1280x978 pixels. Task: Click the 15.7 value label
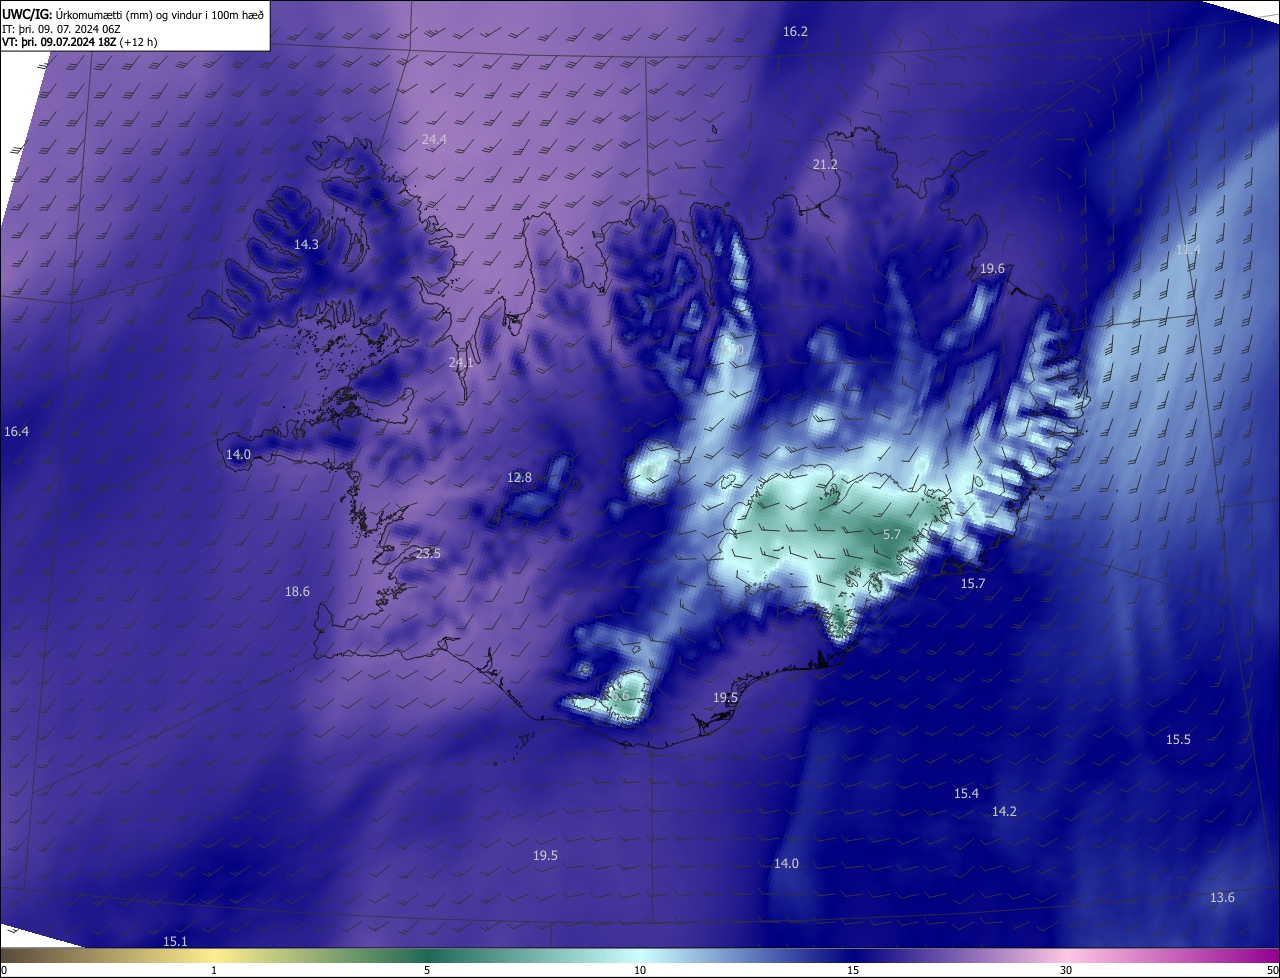(x=973, y=583)
